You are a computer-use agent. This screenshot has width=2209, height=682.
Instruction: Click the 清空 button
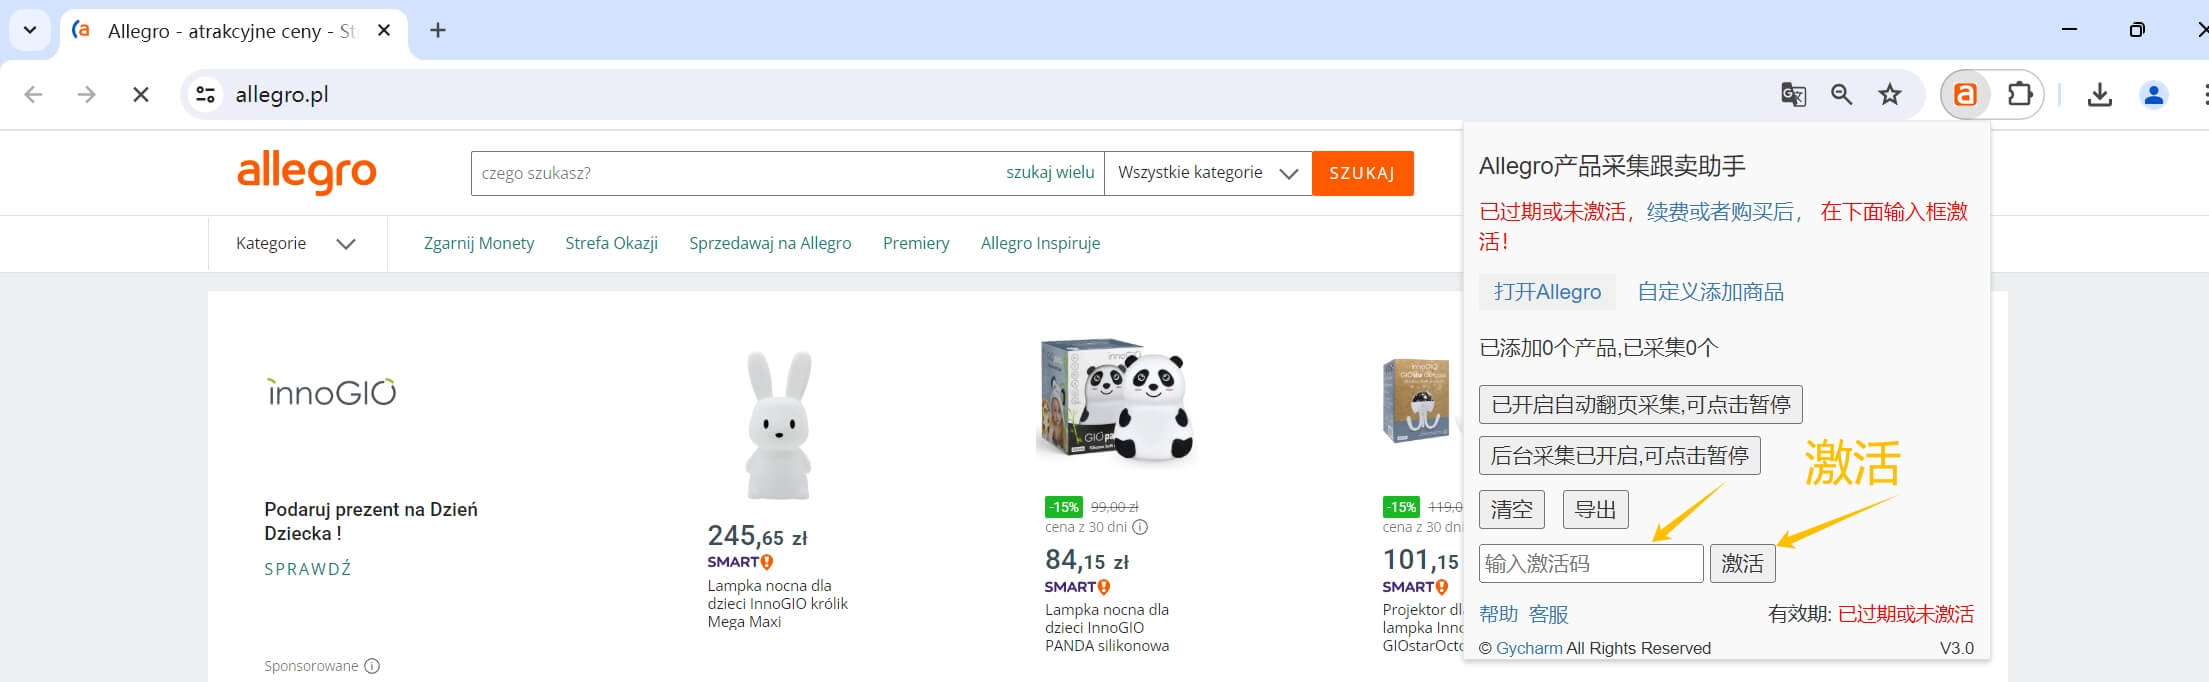pos(1512,510)
